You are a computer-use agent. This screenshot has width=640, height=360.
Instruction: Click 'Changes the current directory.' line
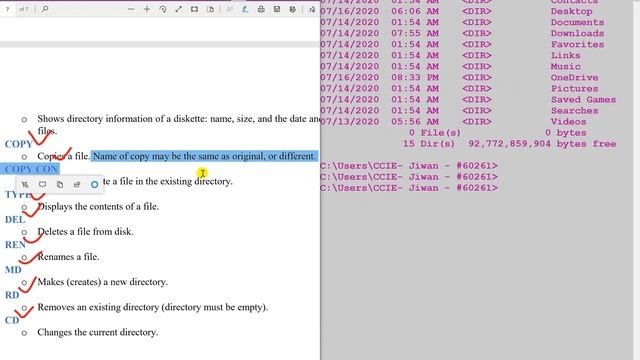click(98, 332)
